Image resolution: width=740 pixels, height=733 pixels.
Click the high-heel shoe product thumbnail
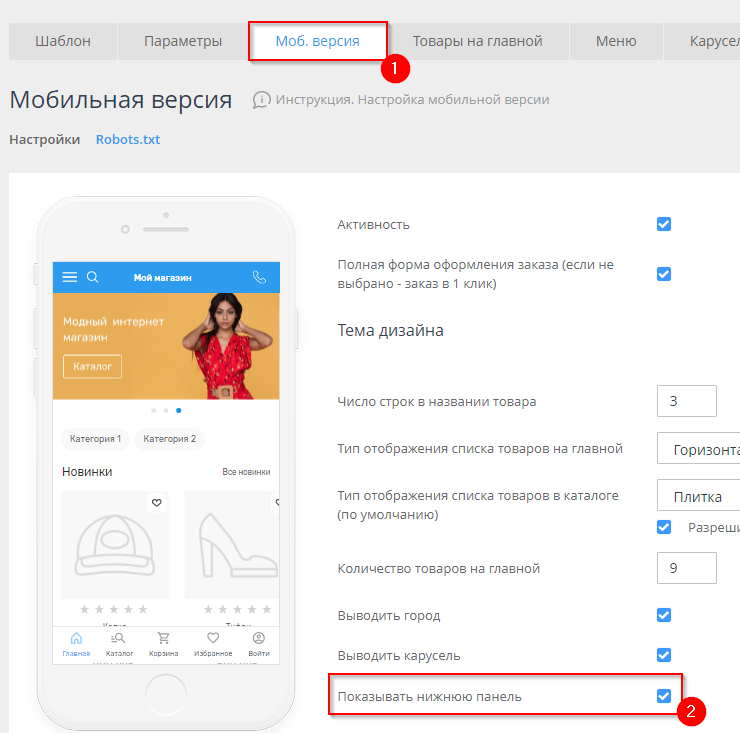(x=232, y=545)
